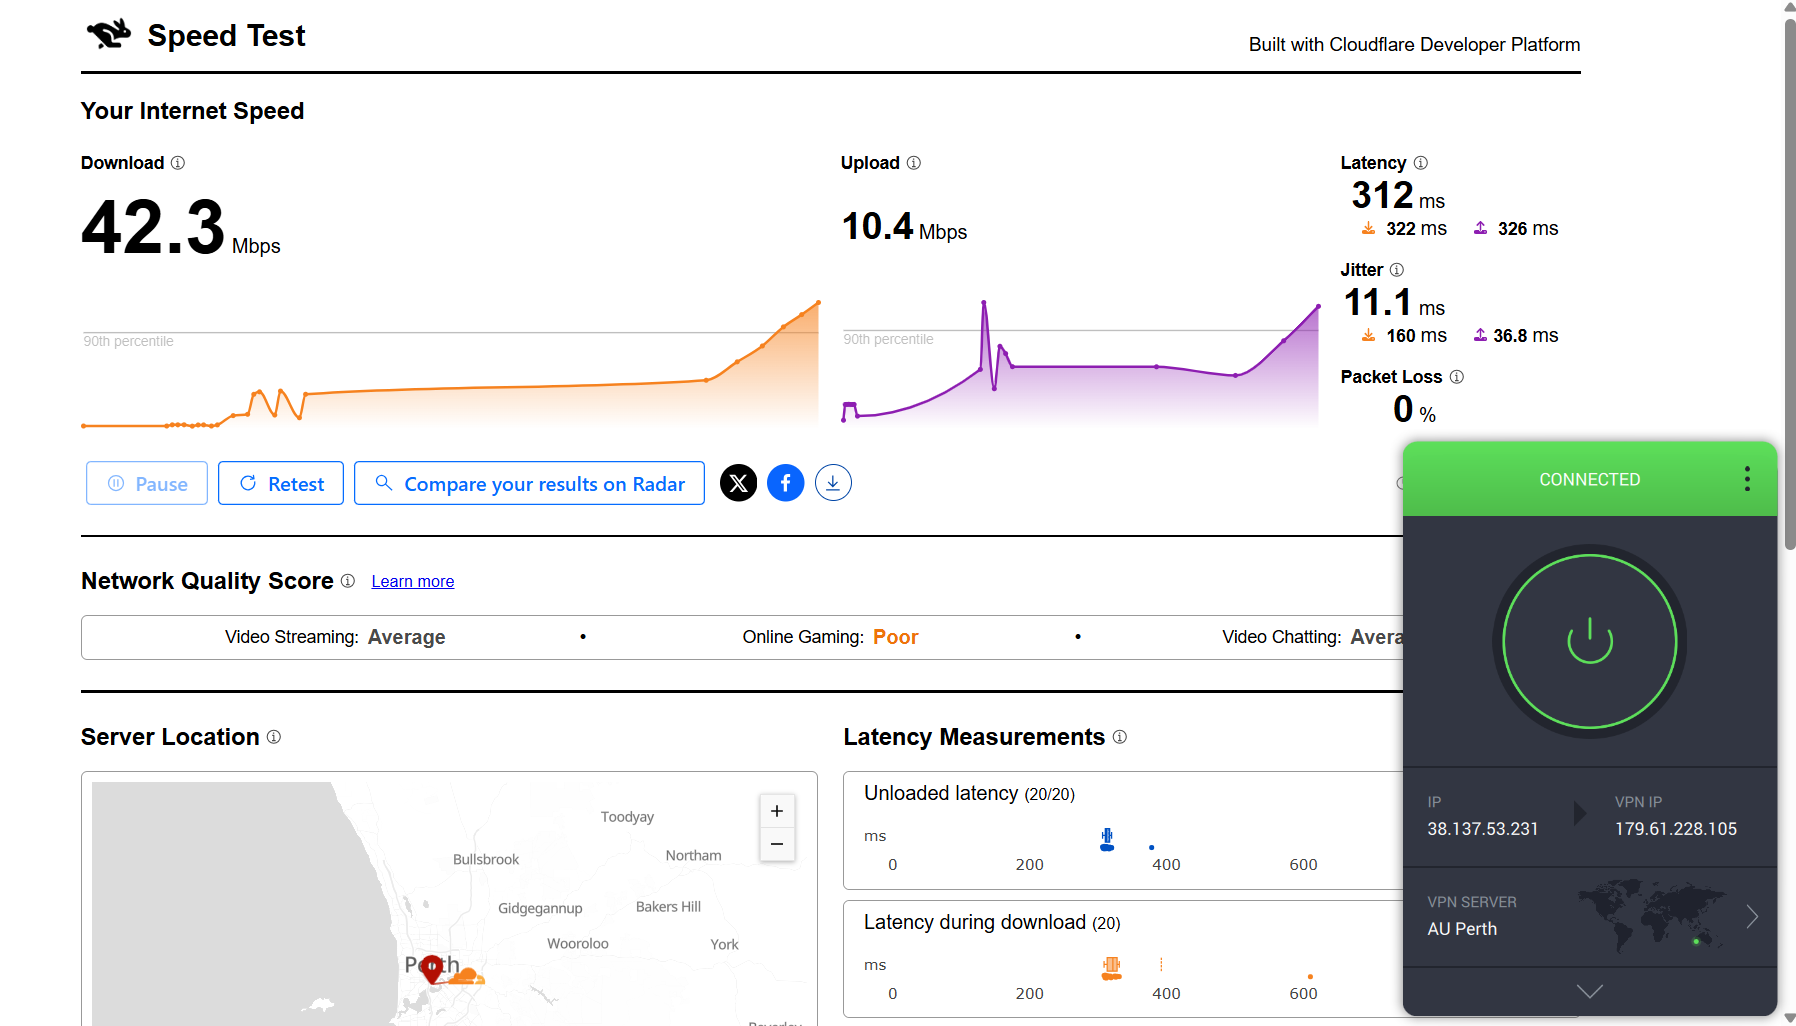
Task: Zoom out on the server map
Action: (x=777, y=845)
